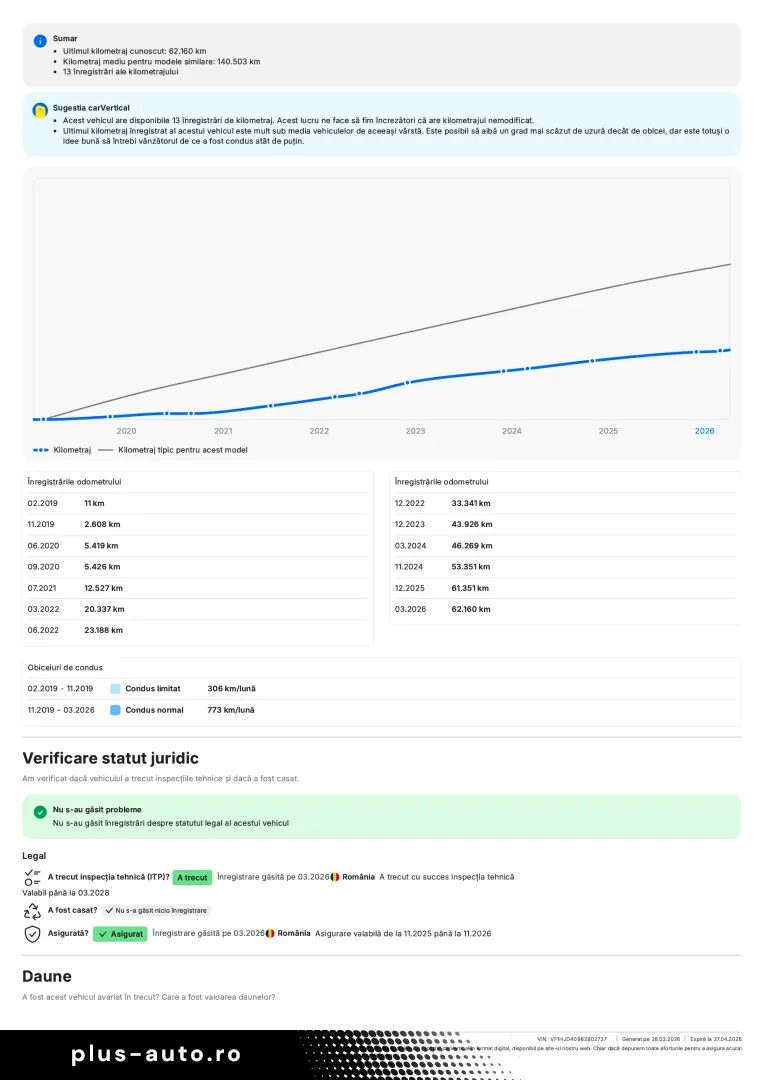Click the 'Verificare statut juridic' heading
The image size is (763, 1080).
[x=110, y=759]
